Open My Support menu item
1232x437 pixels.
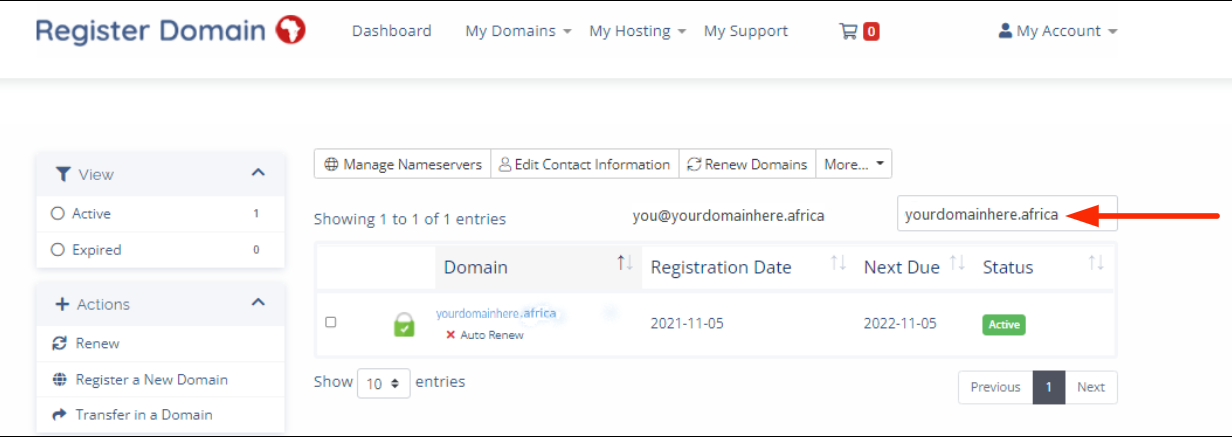coord(745,31)
